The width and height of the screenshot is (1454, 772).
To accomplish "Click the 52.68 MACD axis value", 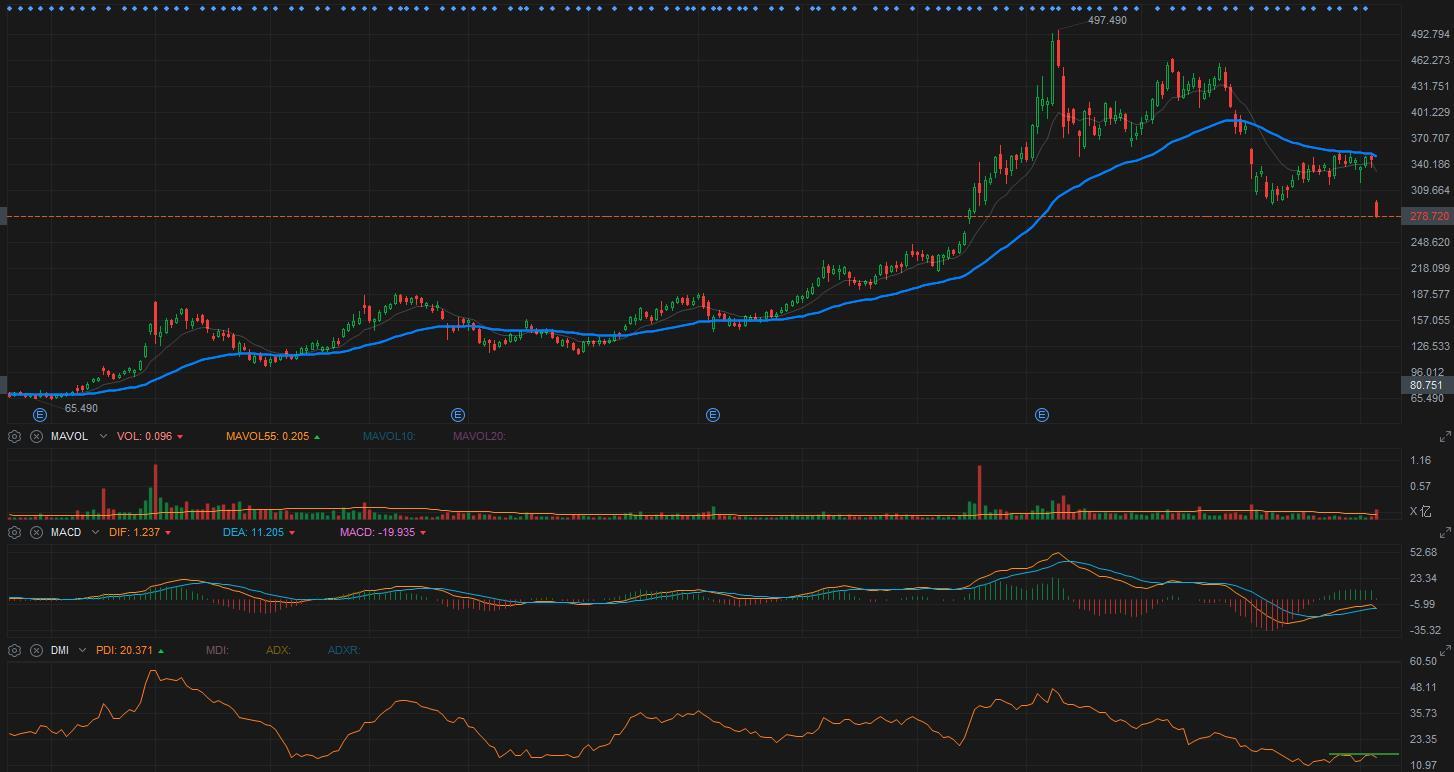I will pyautogui.click(x=1423, y=552).
